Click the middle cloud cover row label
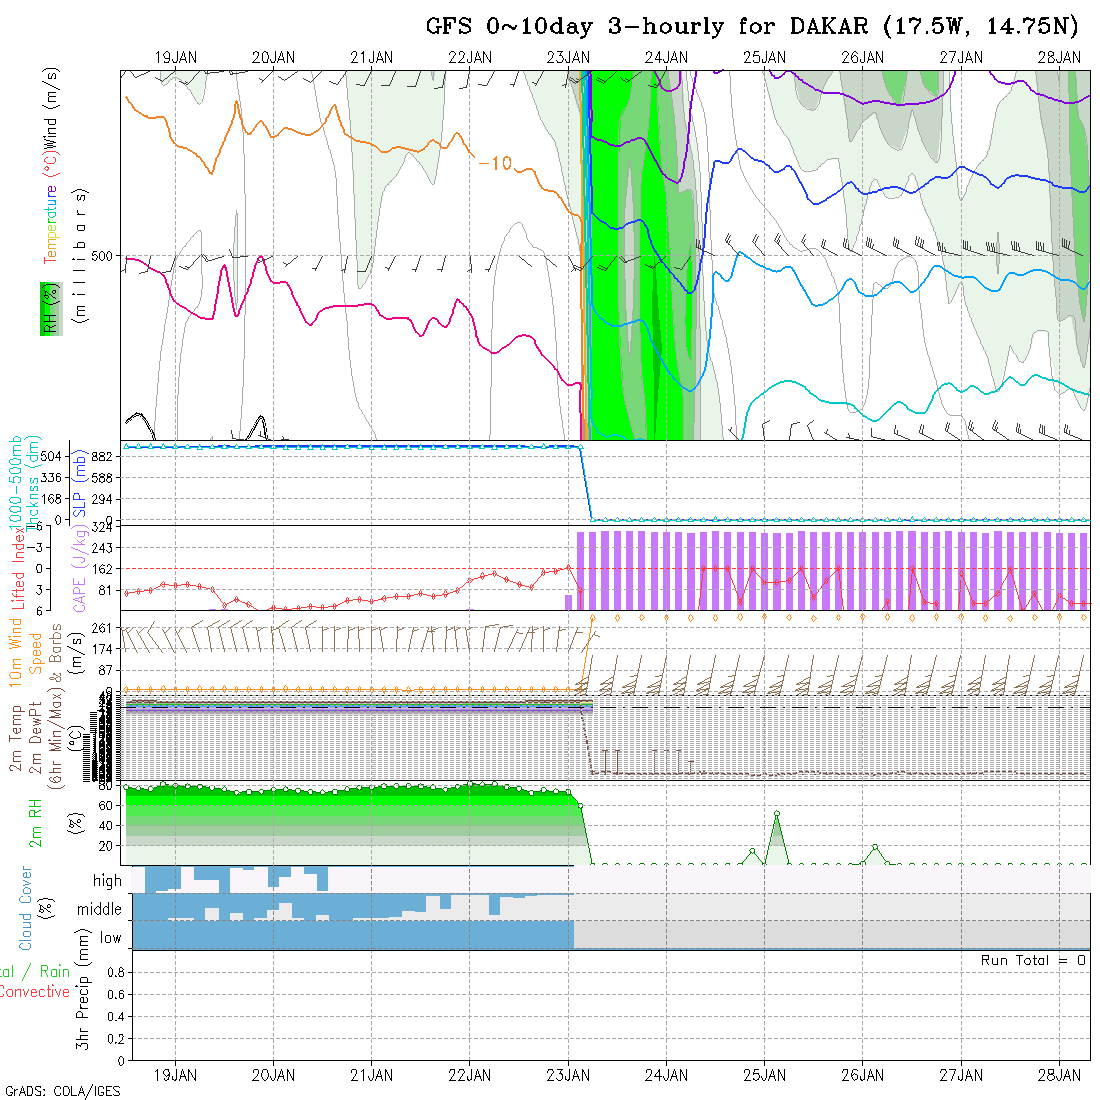This screenshot has width=1100, height=1100. click(100, 910)
